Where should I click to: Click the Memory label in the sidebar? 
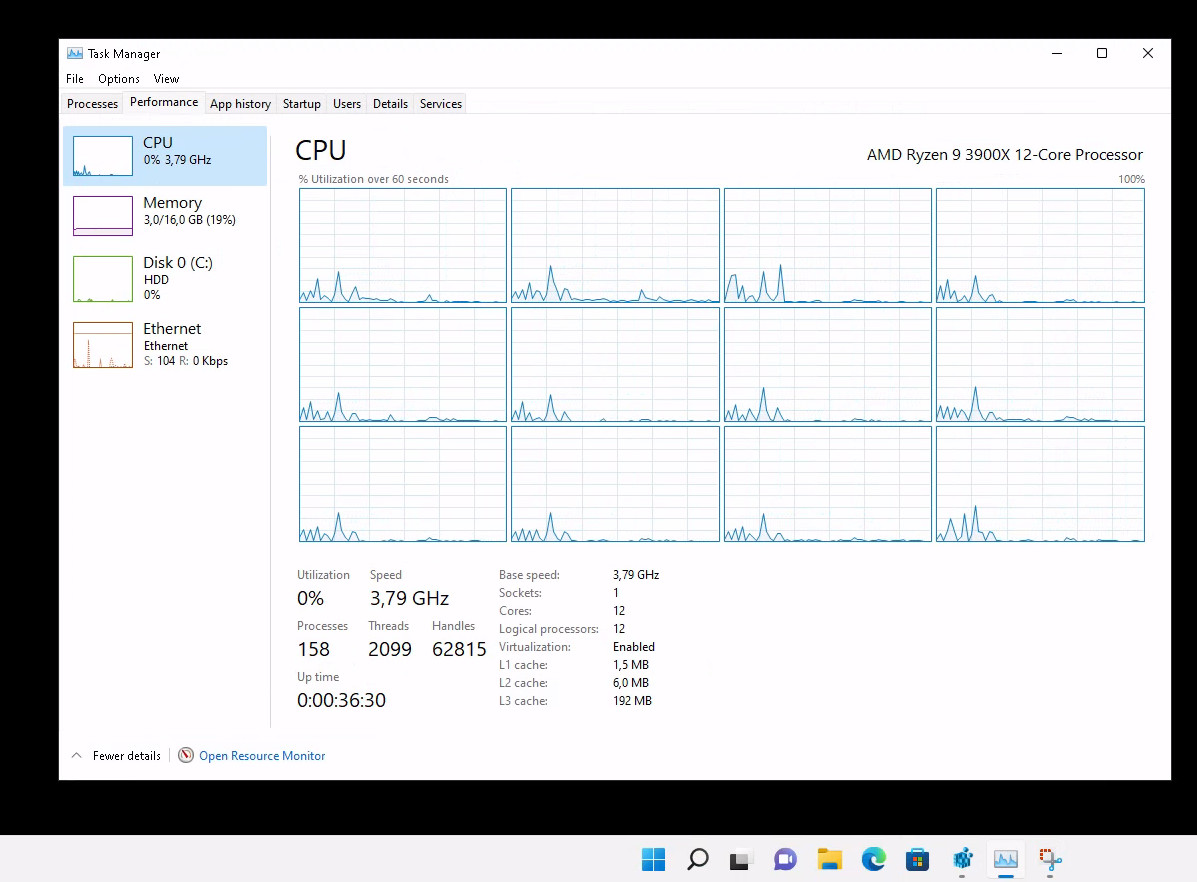tap(173, 202)
